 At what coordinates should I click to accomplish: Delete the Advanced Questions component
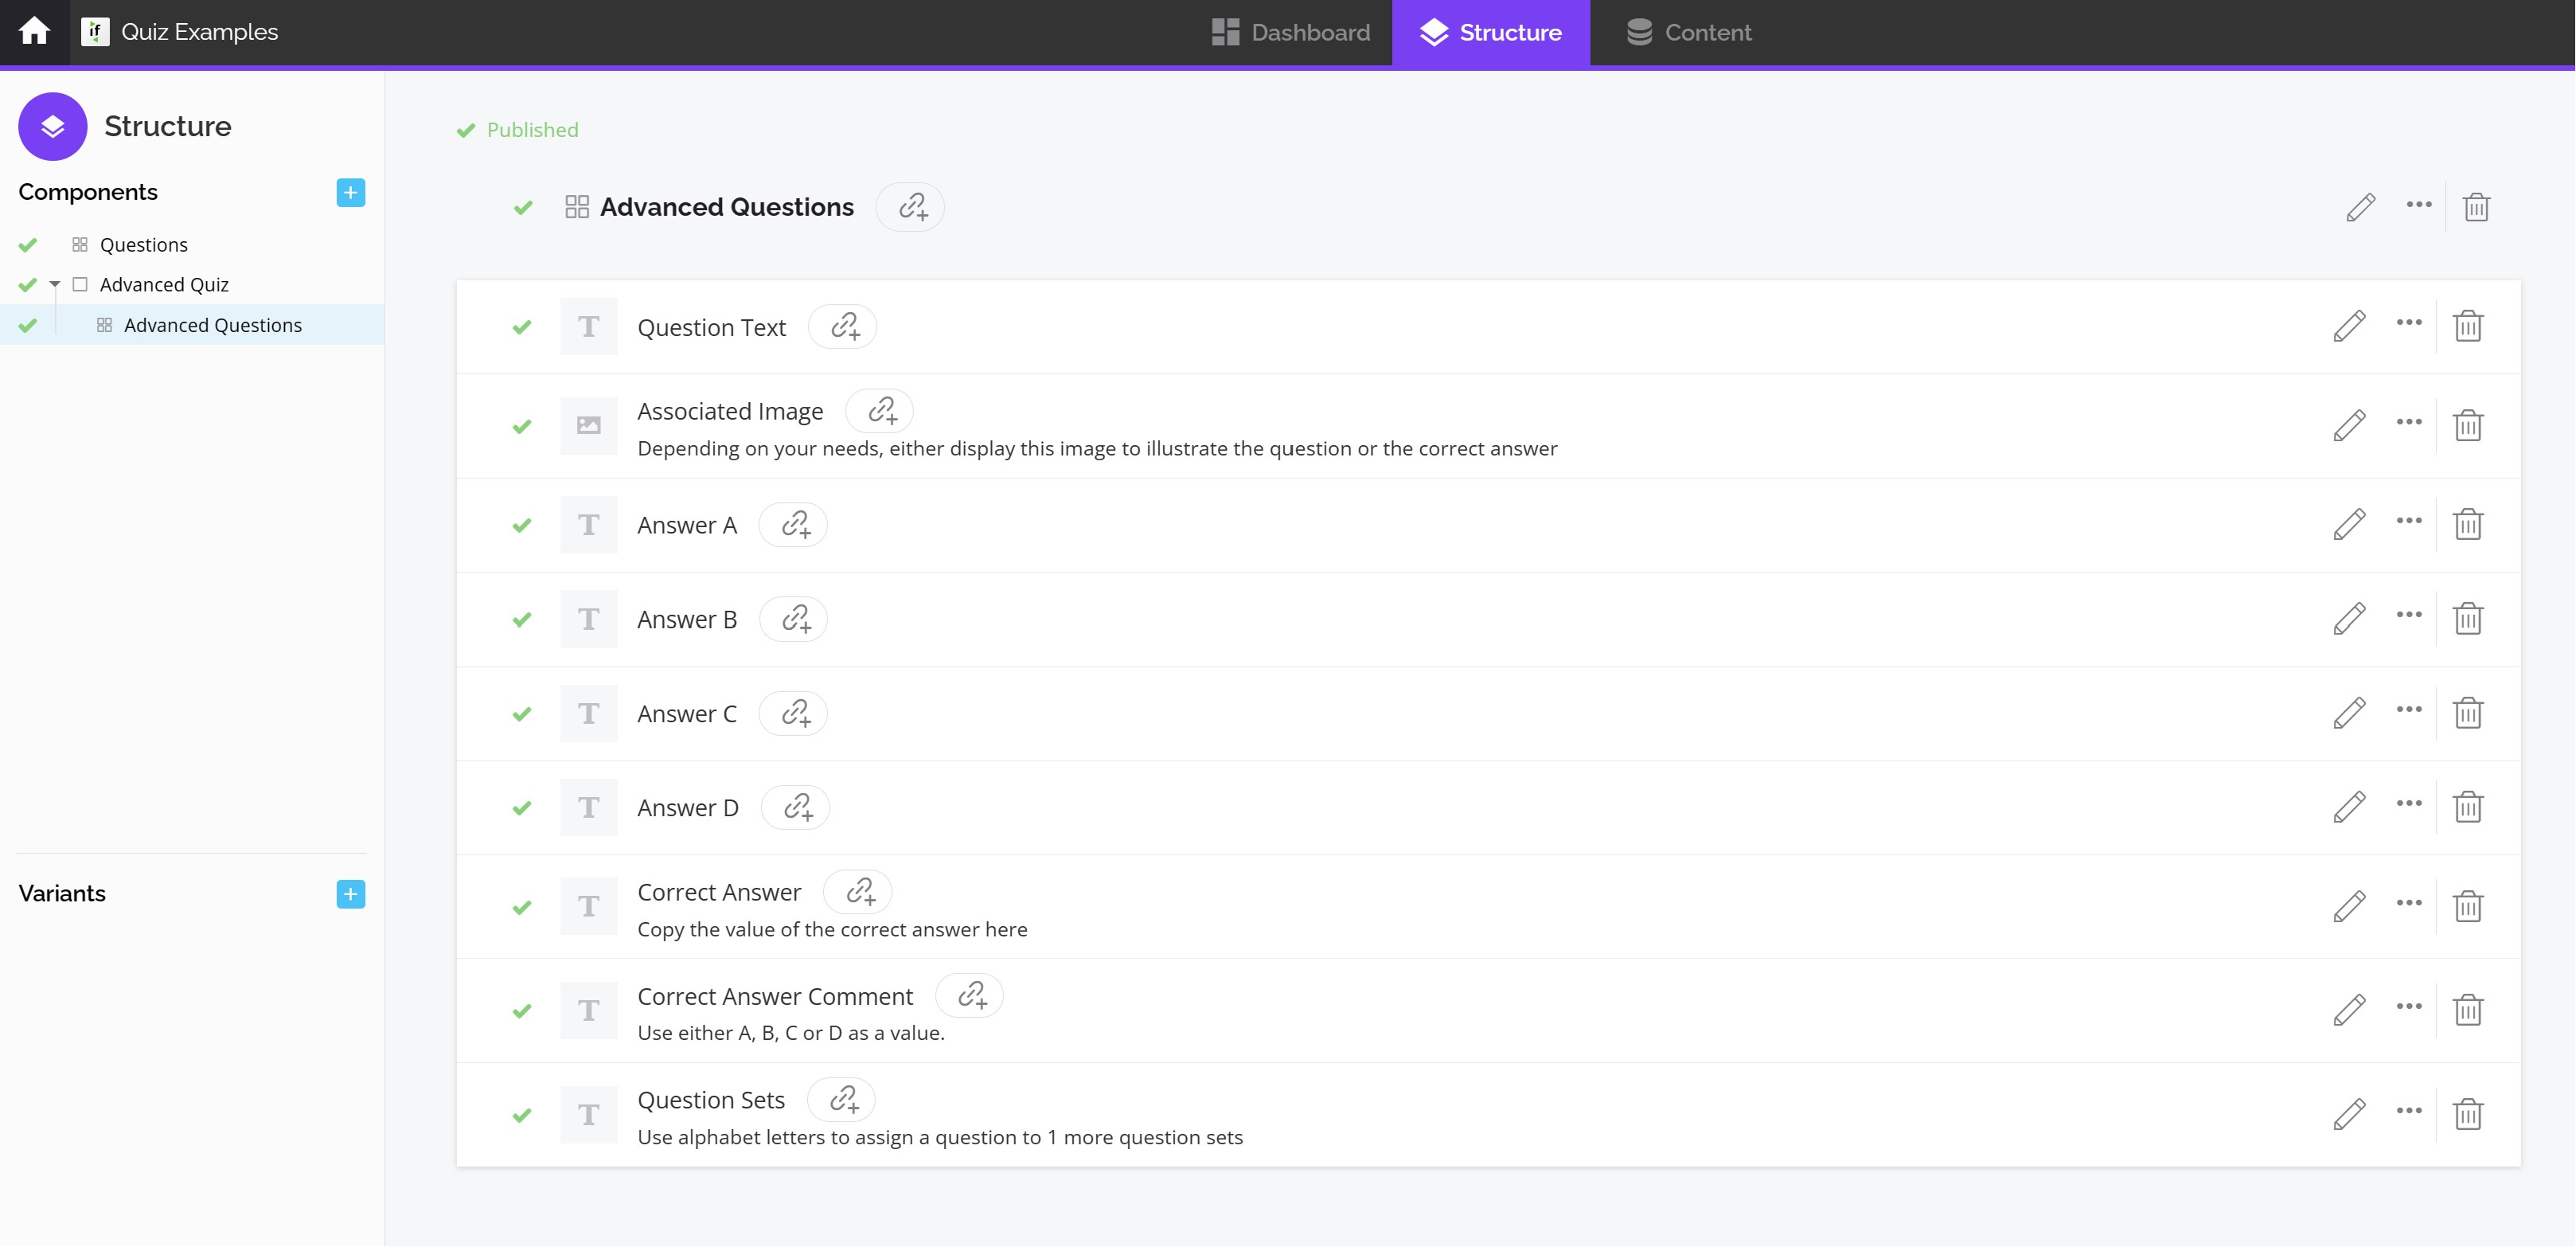coord(2475,207)
